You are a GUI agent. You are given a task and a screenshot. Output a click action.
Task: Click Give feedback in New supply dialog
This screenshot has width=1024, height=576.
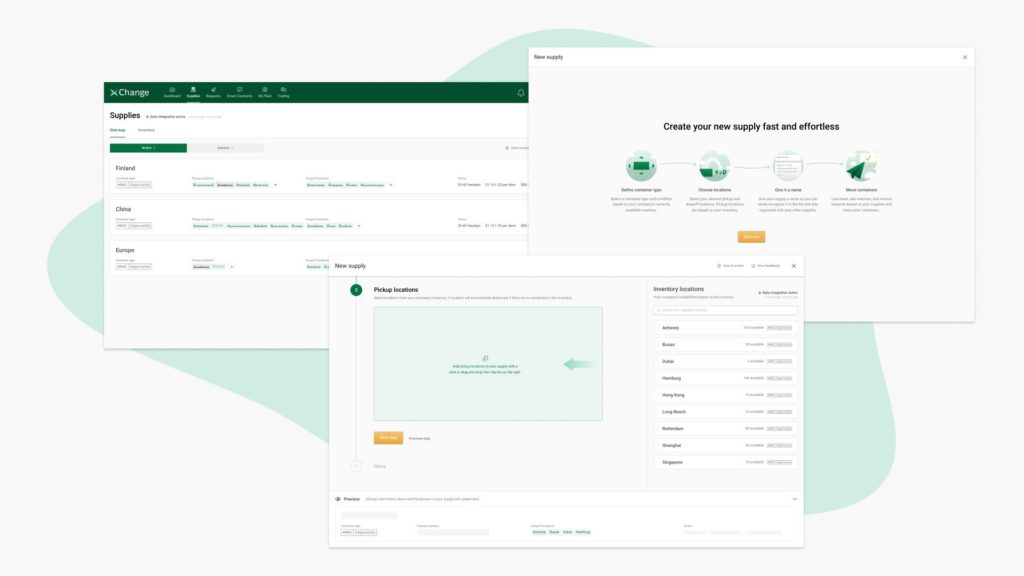(x=765, y=266)
